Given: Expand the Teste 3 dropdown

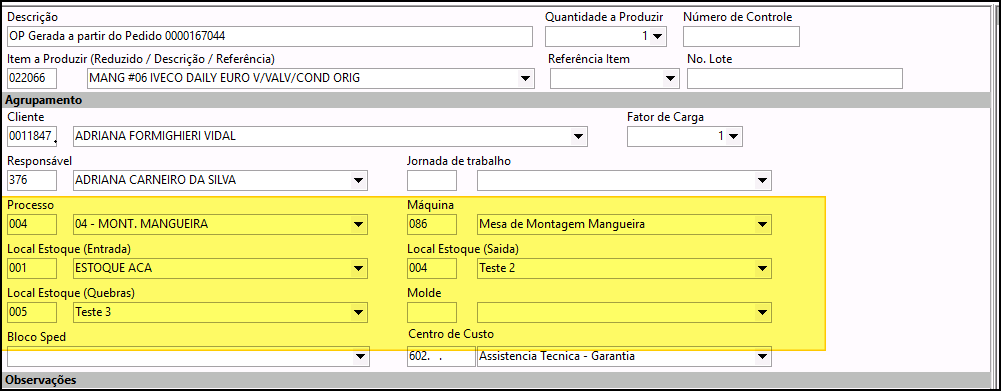Looking at the screenshot, I should 359,312.
